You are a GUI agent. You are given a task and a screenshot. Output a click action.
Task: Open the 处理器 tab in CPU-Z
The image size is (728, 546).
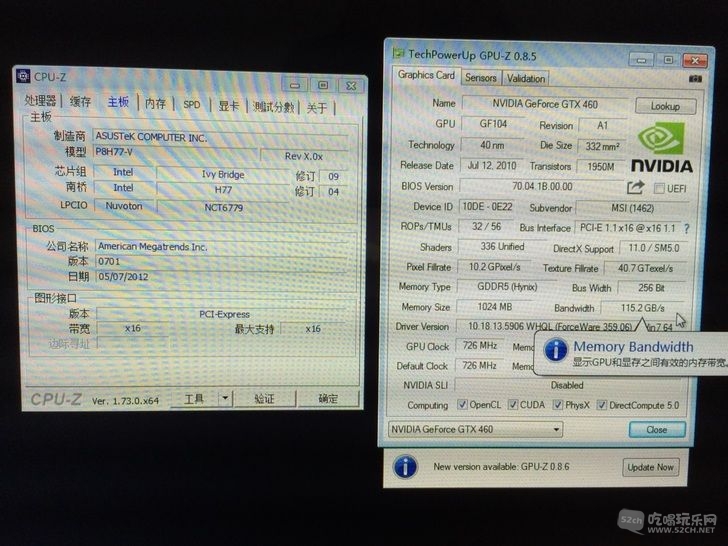40,100
